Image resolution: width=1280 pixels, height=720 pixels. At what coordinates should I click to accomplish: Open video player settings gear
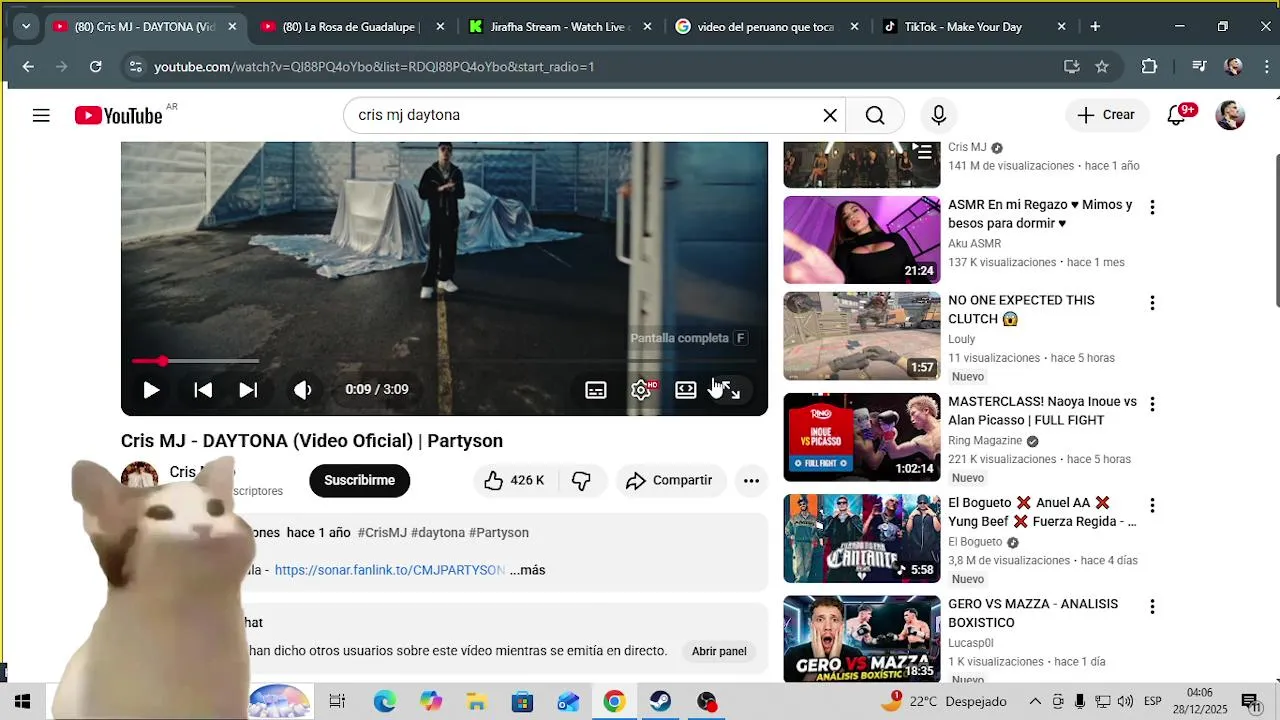pyautogui.click(x=641, y=390)
